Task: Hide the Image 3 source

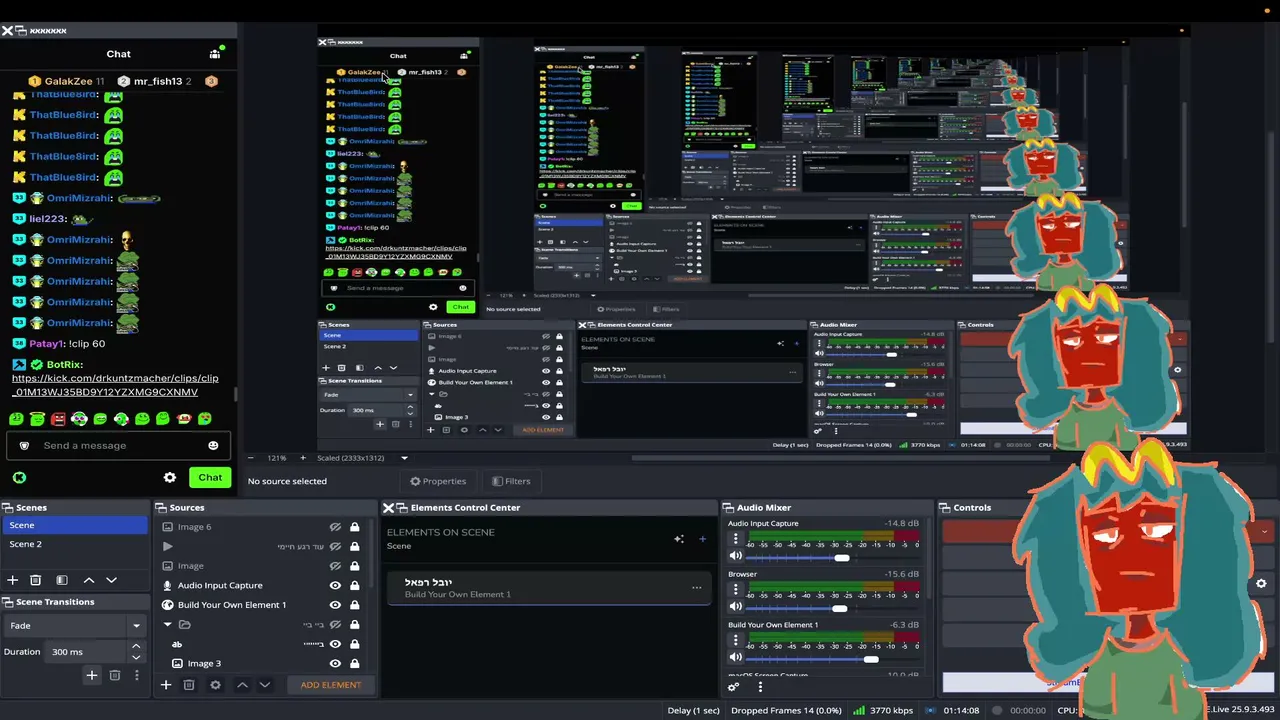Action: (x=335, y=663)
